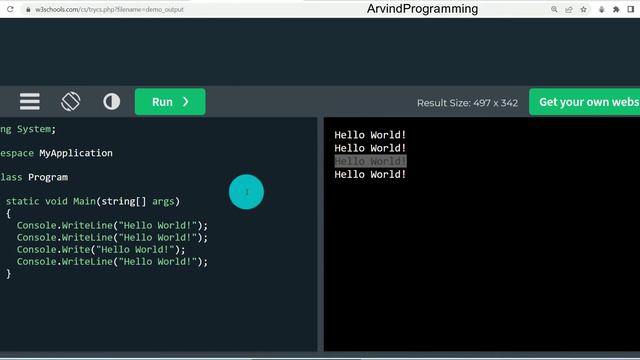The width and height of the screenshot is (640, 360).
Task: Click the highlighted Hello World! output line
Action: (370, 161)
